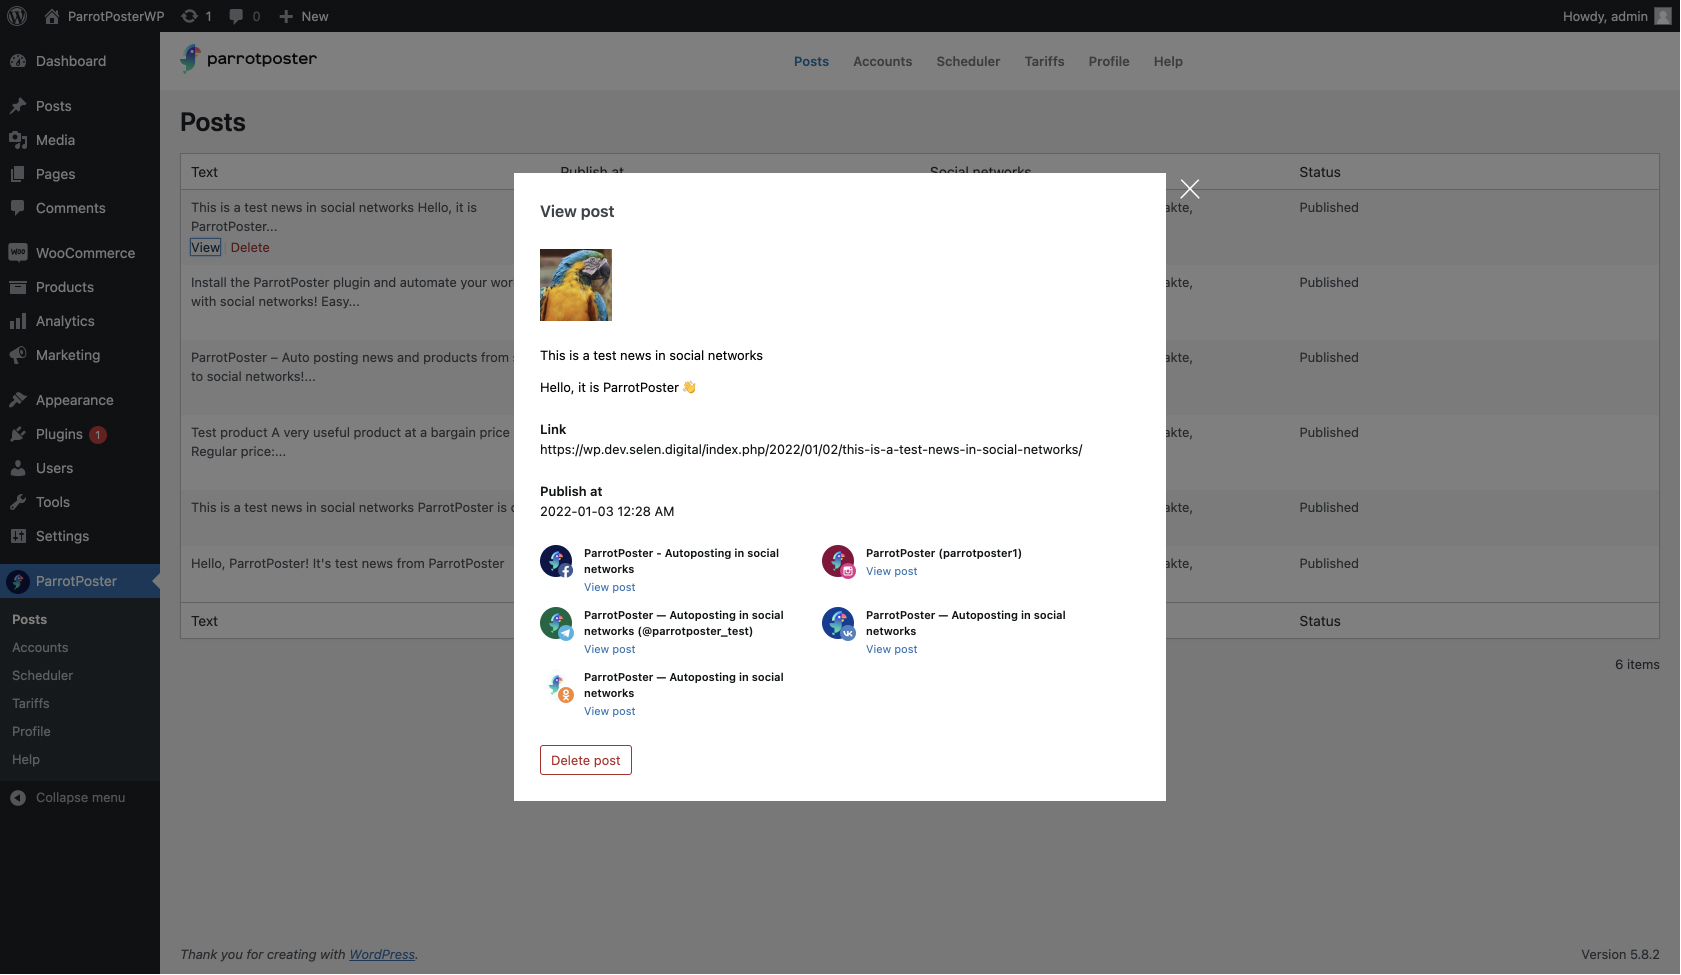Open the Tariffs tab in plugin header
1681x975 pixels.
coord(1044,61)
